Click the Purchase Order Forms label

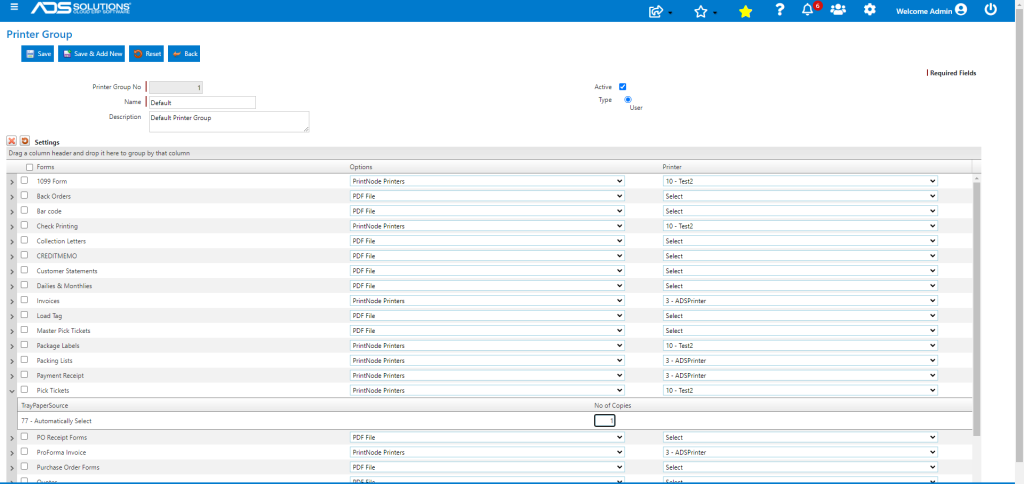(x=68, y=467)
